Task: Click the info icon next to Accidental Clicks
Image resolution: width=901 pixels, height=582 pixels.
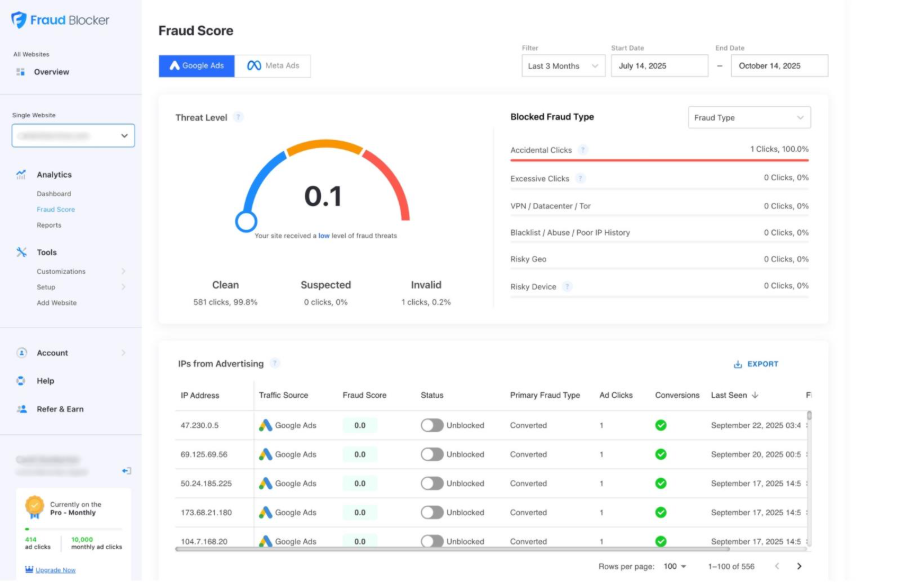Action: tap(583, 150)
